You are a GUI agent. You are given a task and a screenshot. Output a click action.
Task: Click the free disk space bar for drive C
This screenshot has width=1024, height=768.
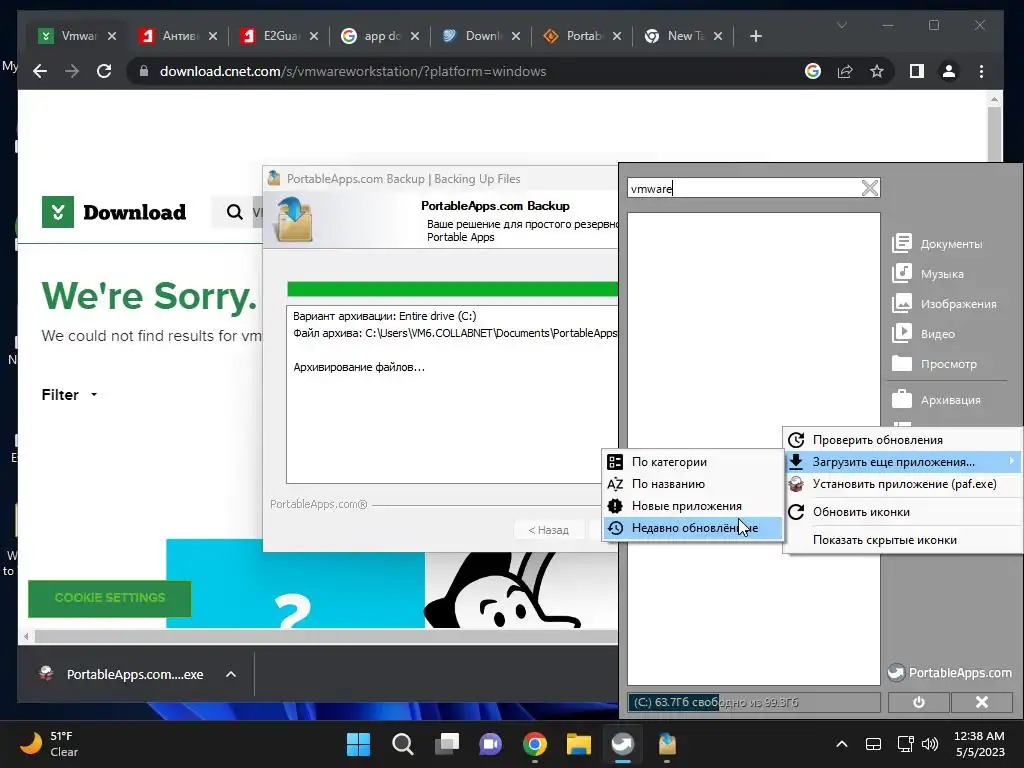click(754, 703)
